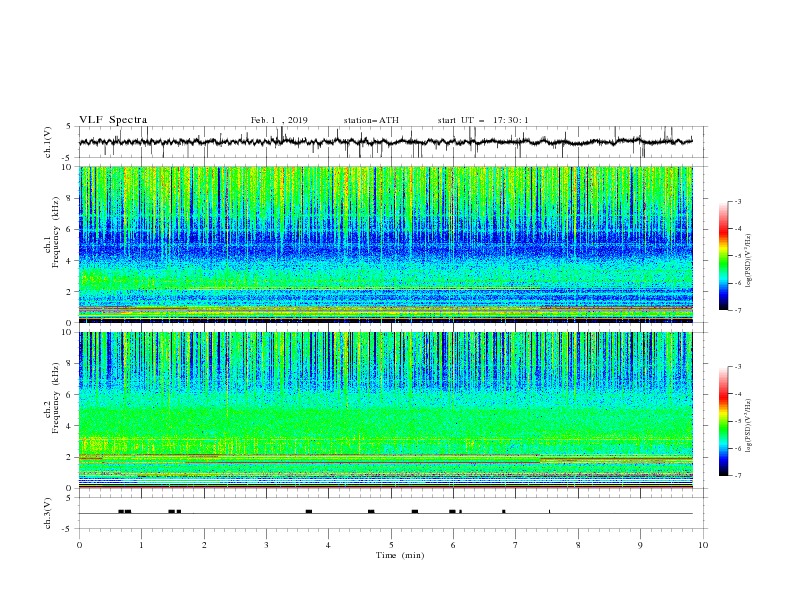Click the "ch.1(V)" waveform axis label
Screen dimensions: 792x612
(x=48, y=142)
